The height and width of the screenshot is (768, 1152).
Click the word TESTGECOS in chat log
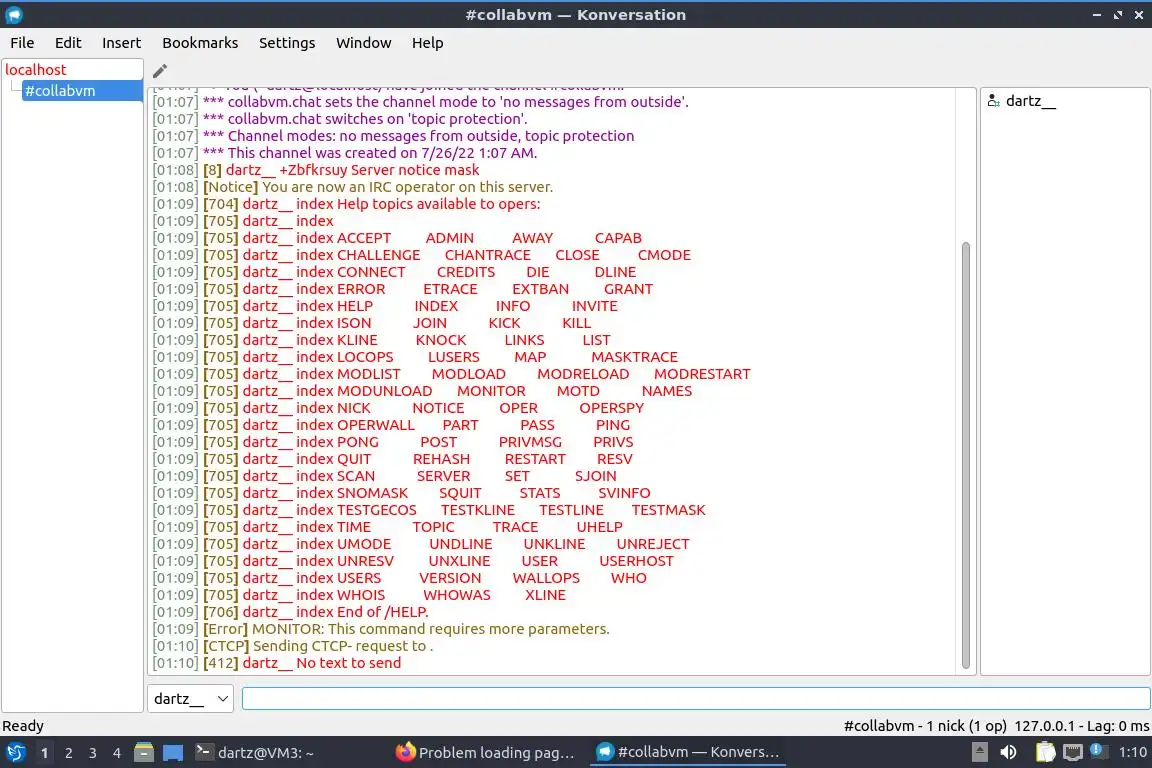click(x=376, y=510)
